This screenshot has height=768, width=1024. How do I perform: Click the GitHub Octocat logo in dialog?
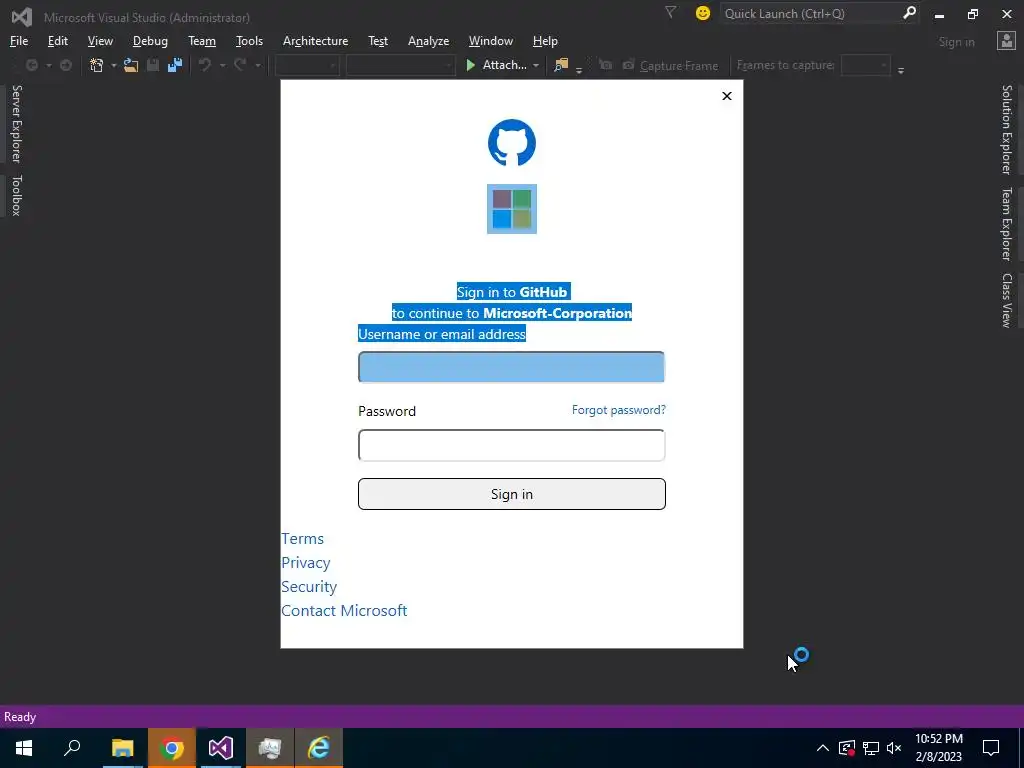point(512,142)
